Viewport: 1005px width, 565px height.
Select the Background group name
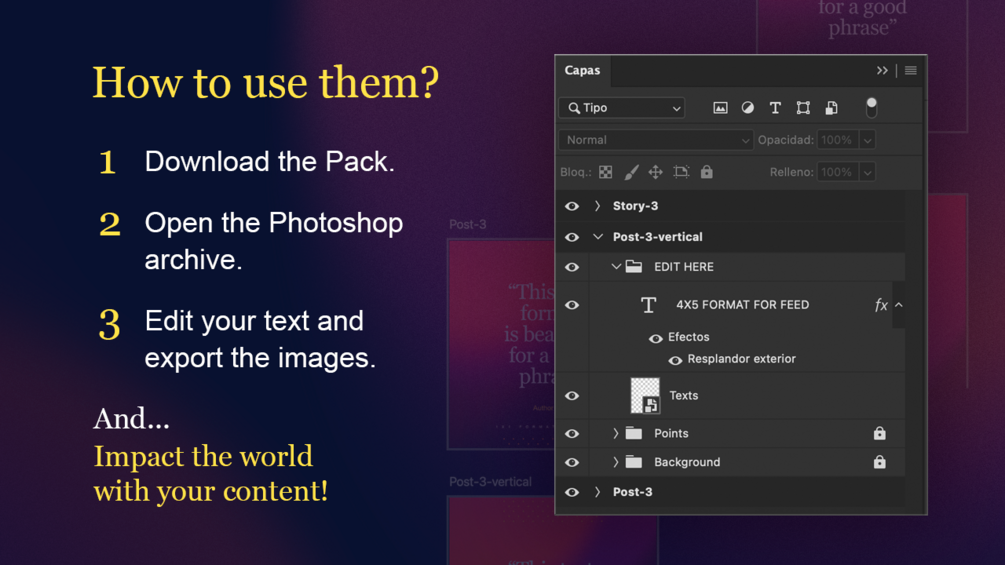687,462
